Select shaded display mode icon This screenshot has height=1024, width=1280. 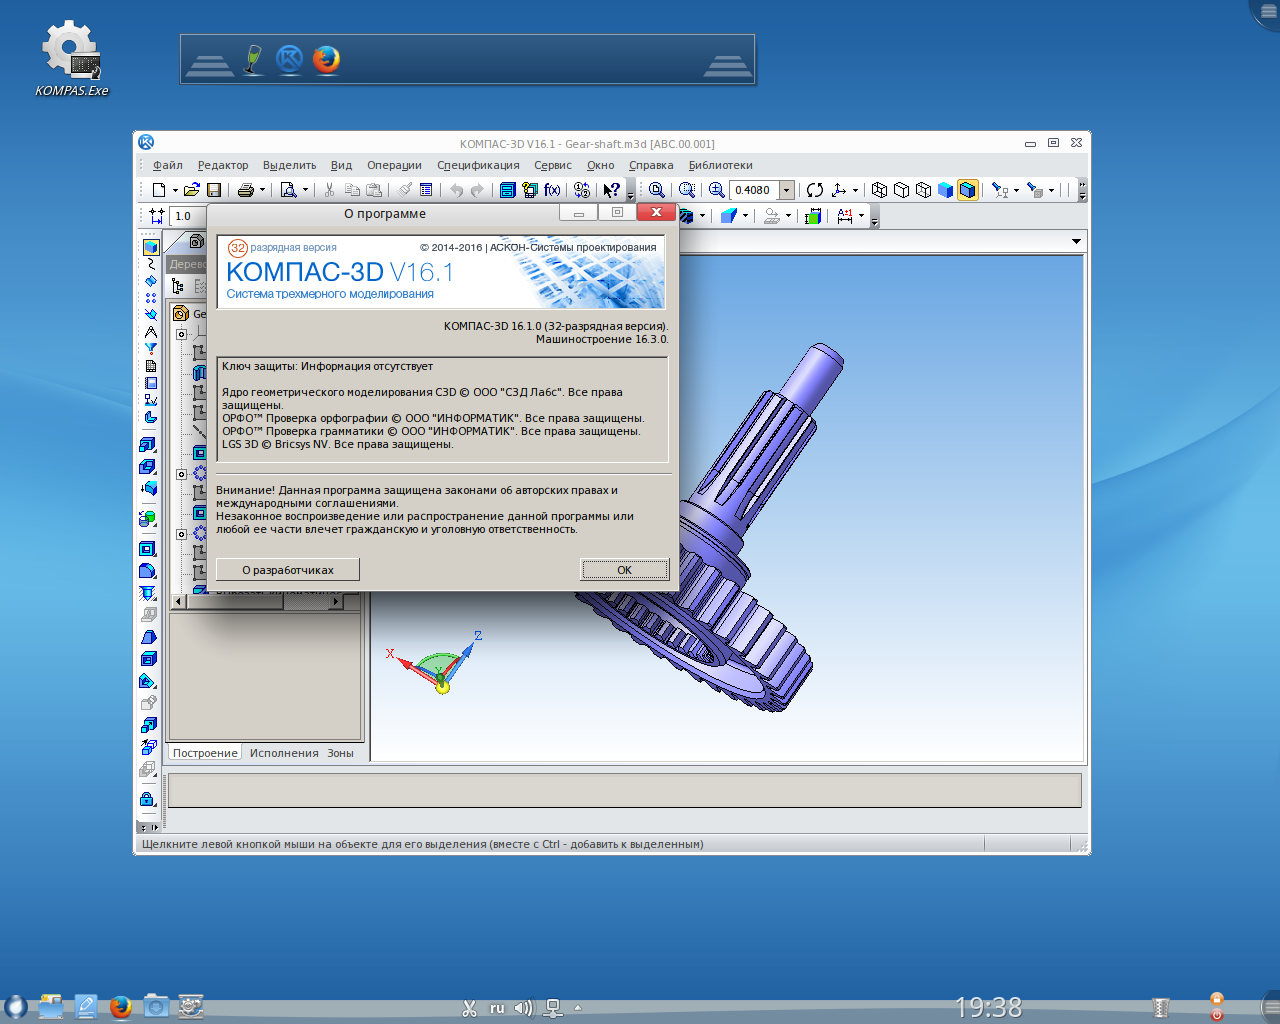tap(946, 190)
